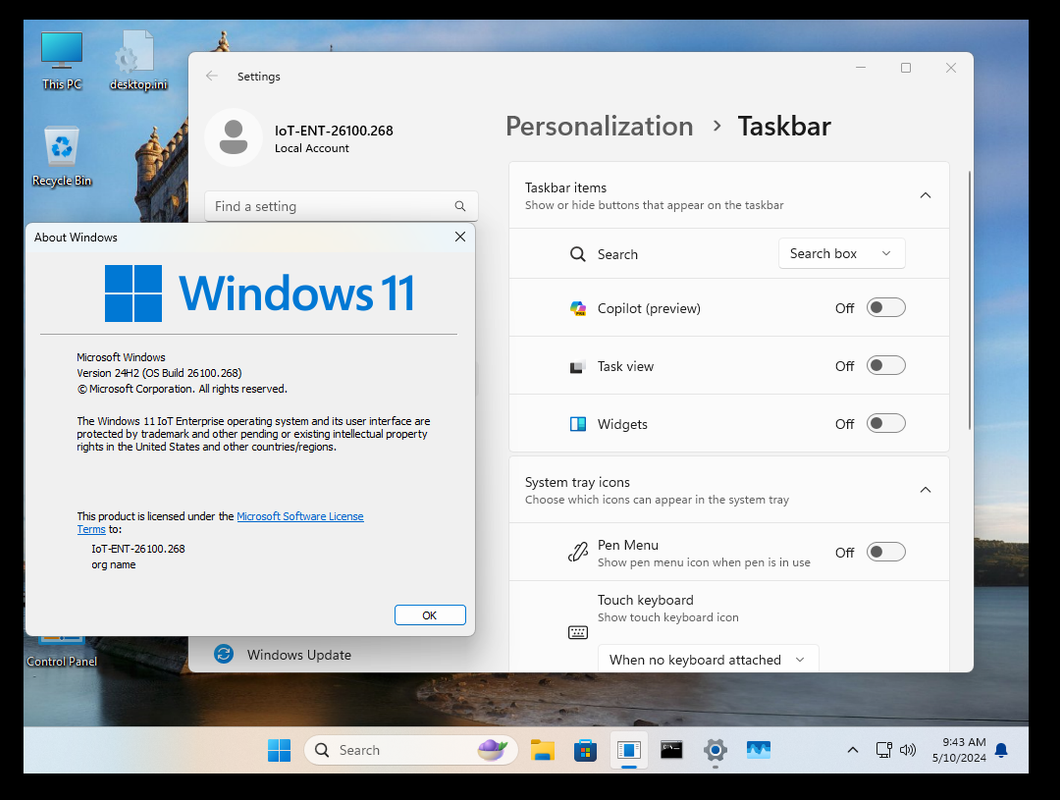Viewport: 1060px width, 800px height.
Task: Open File Explorer from the taskbar
Action: click(542, 750)
